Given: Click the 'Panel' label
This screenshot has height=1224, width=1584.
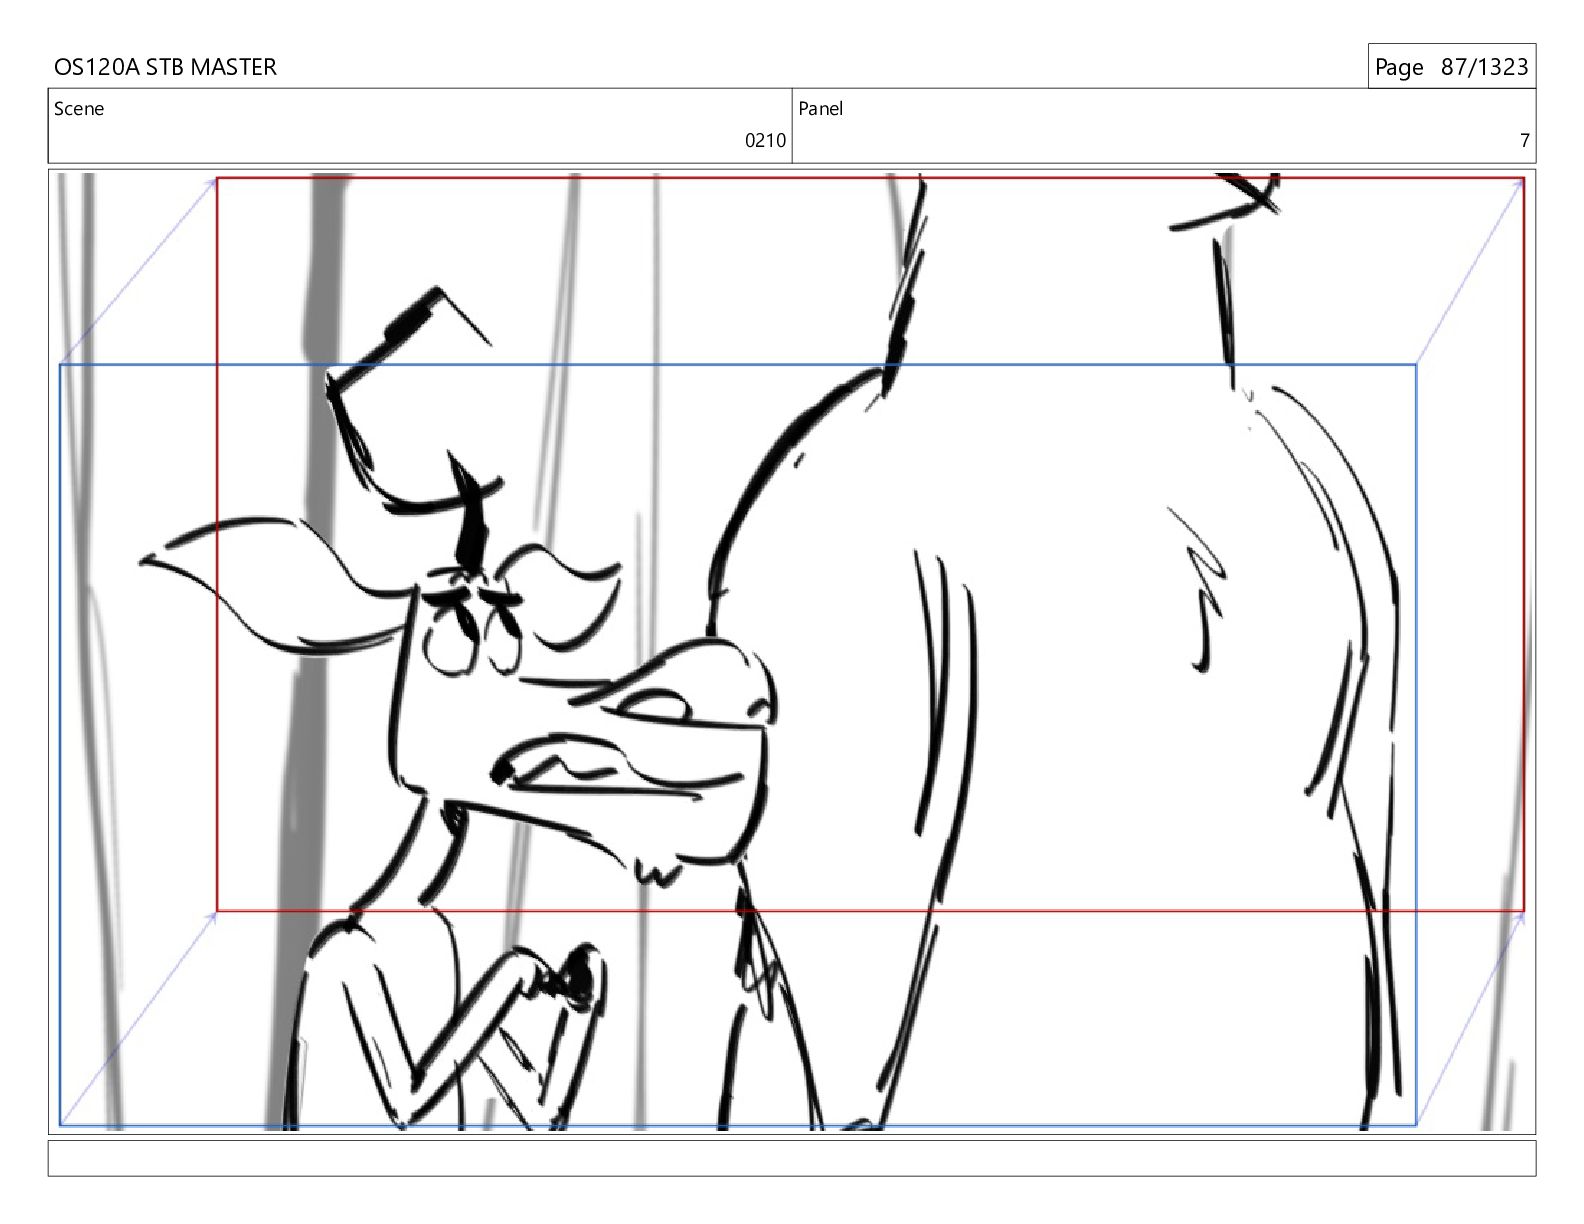Looking at the screenshot, I should click(x=821, y=109).
